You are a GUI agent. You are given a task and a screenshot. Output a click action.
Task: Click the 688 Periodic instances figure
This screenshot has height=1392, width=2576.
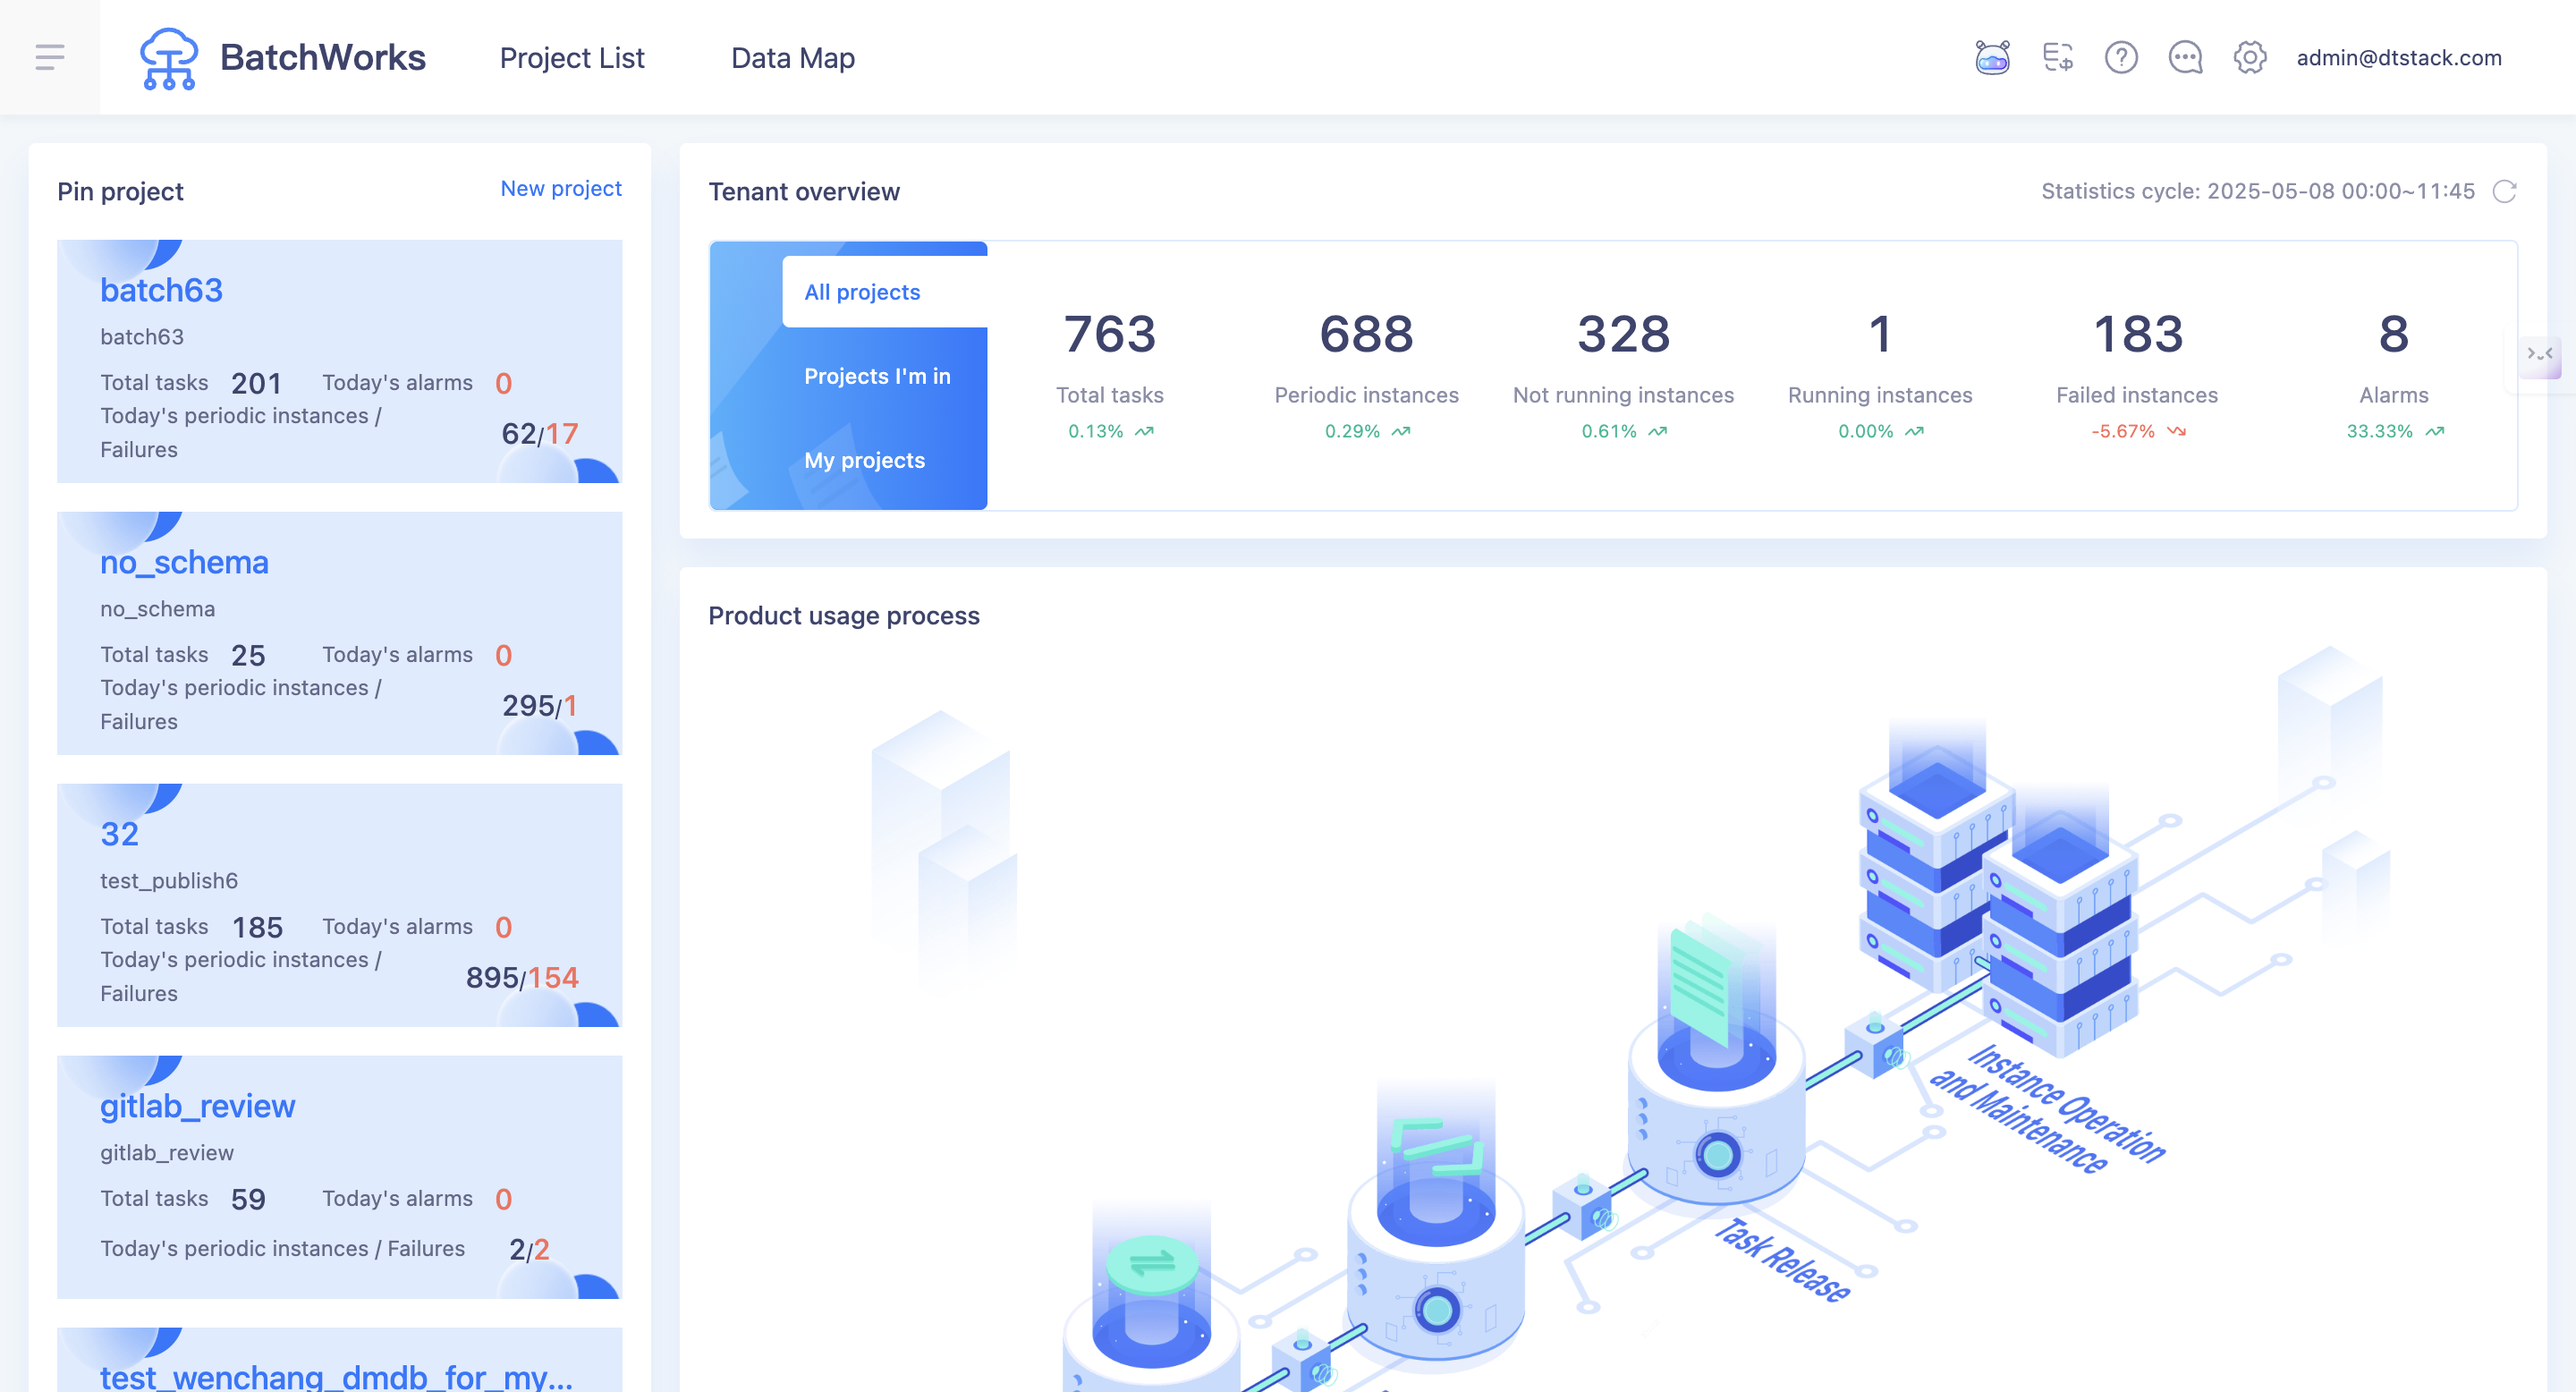point(1366,333)
